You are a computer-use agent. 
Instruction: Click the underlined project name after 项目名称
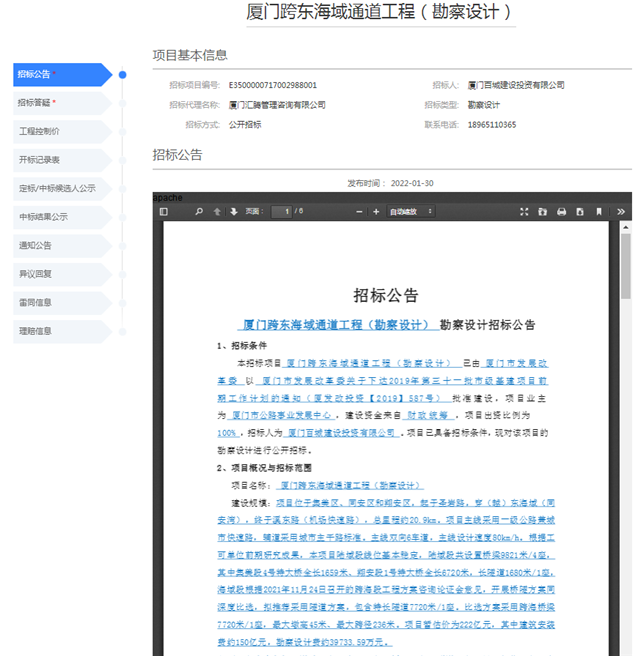pyautogui.click(x=350, y=486)
